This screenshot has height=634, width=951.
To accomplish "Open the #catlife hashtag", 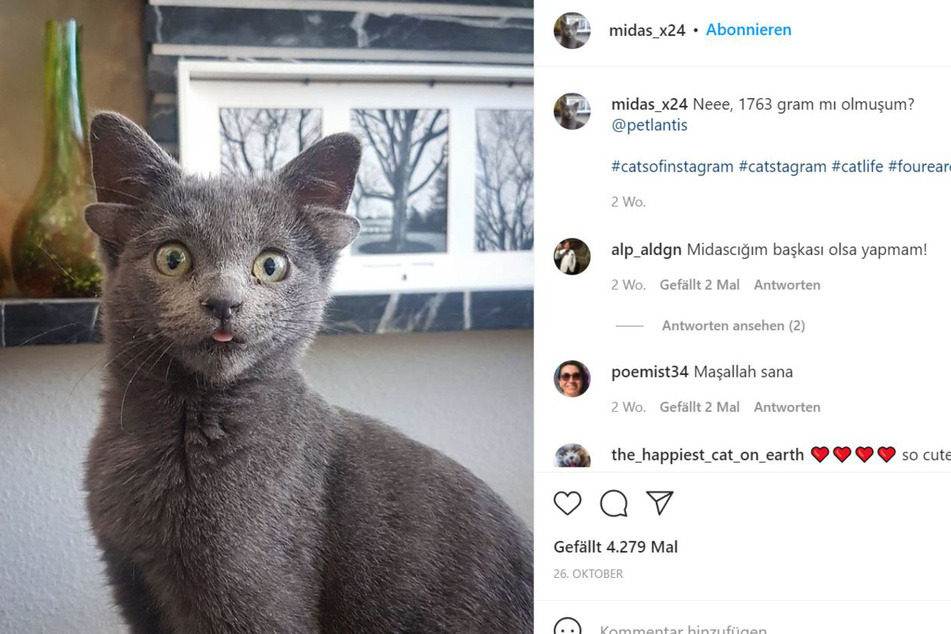I will [x=857, y=166].
